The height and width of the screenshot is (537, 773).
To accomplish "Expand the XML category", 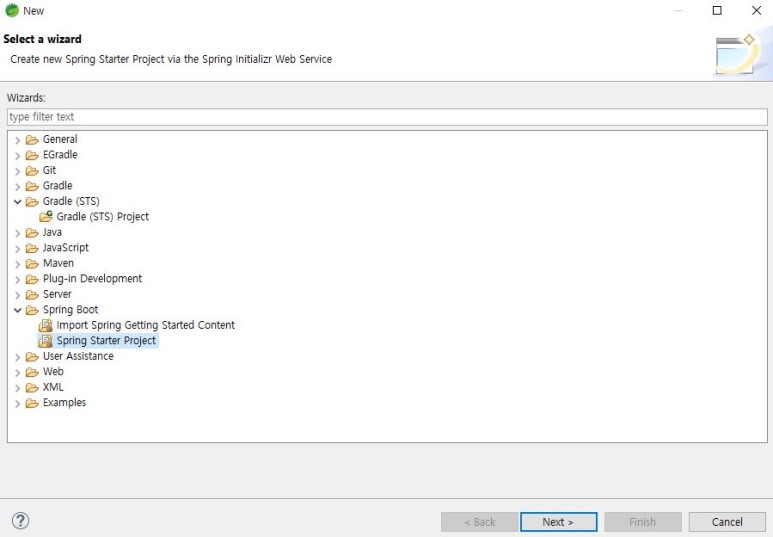I will 17,388.
